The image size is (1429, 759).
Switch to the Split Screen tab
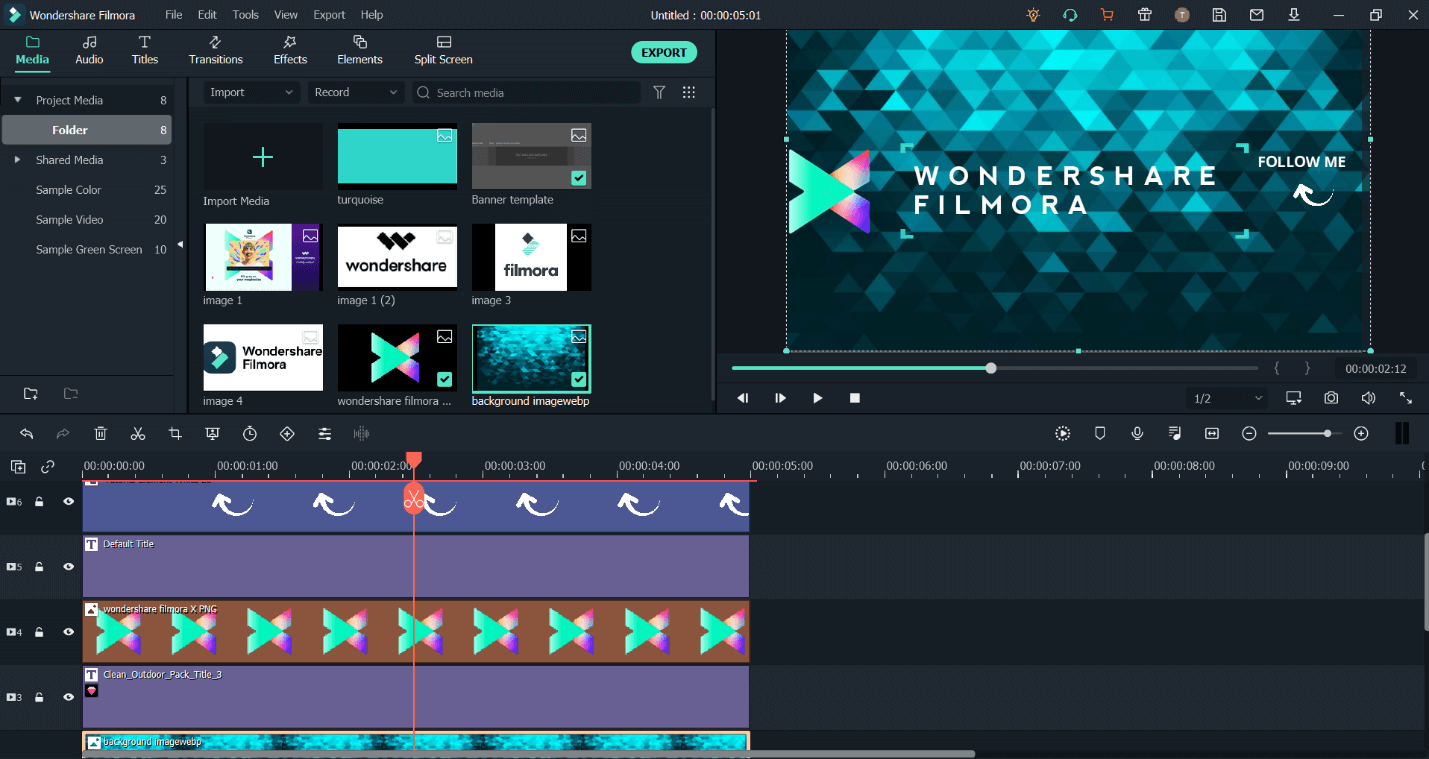[443, 50]
